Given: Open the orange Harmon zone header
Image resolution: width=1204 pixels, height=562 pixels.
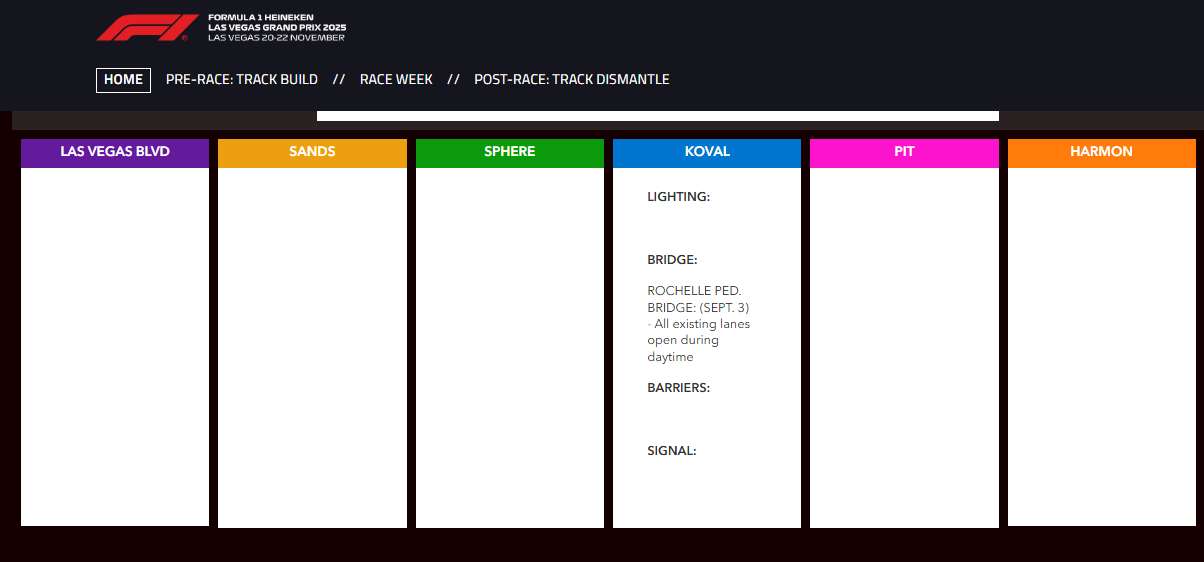Looking at the screenshot, I should click(1101, 152).
